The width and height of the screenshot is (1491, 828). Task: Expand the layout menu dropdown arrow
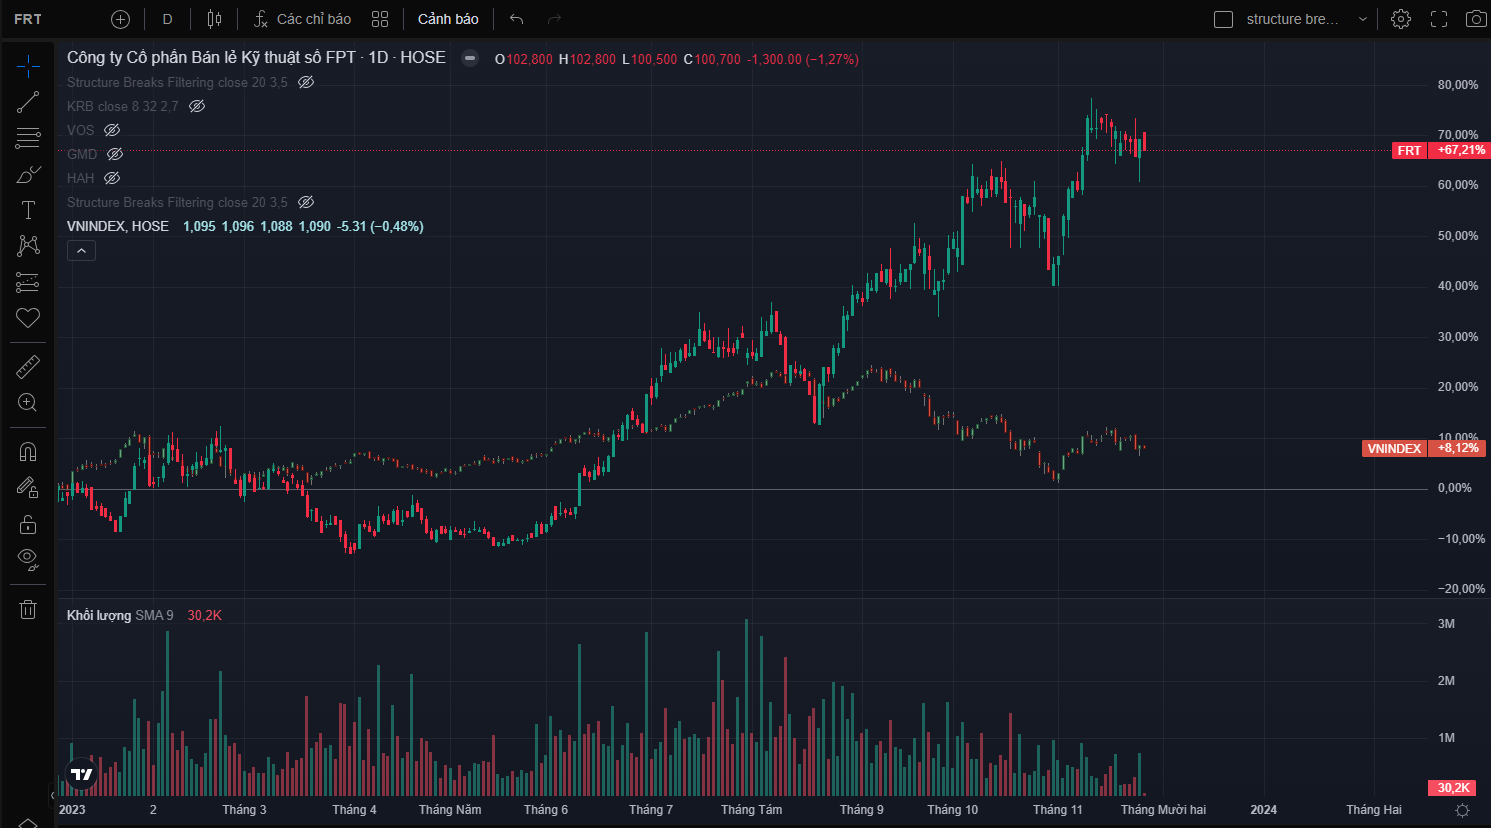pyautogui.click(x=1362, y=19)
